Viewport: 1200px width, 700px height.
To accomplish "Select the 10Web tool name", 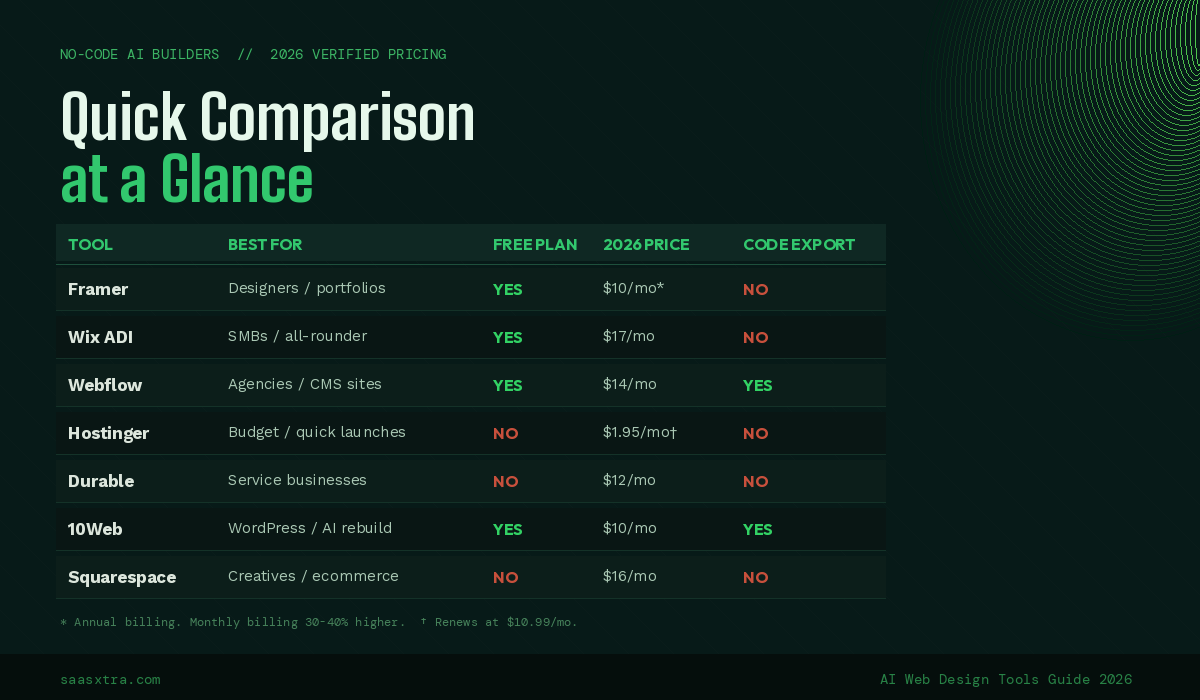I will pos(95,529).
